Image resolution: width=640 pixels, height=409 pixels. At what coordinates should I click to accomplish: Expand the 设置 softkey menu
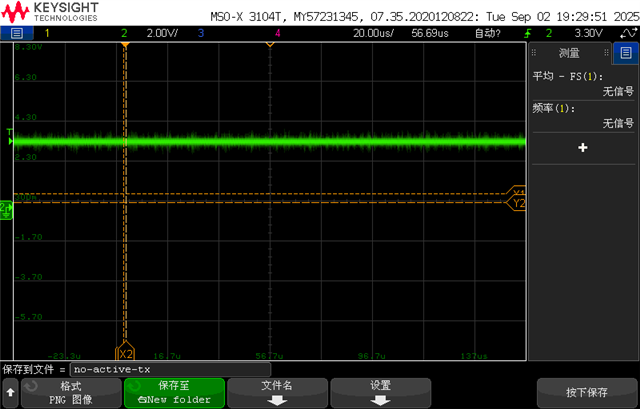click(380, 393)
